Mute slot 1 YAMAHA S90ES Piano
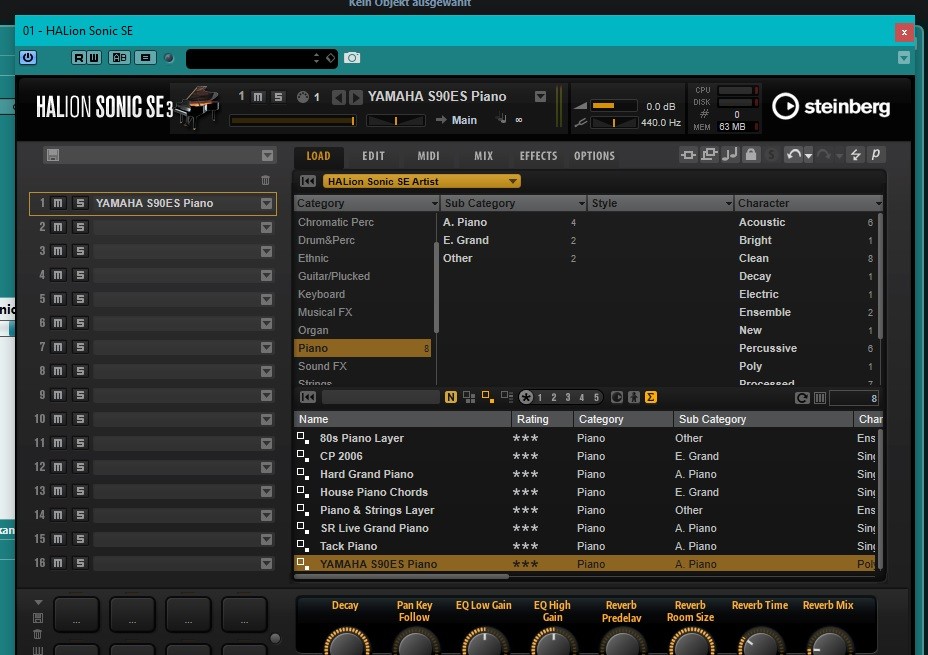Screen dimensions: 928x655 pyautogui.click(x=59, y=203)
